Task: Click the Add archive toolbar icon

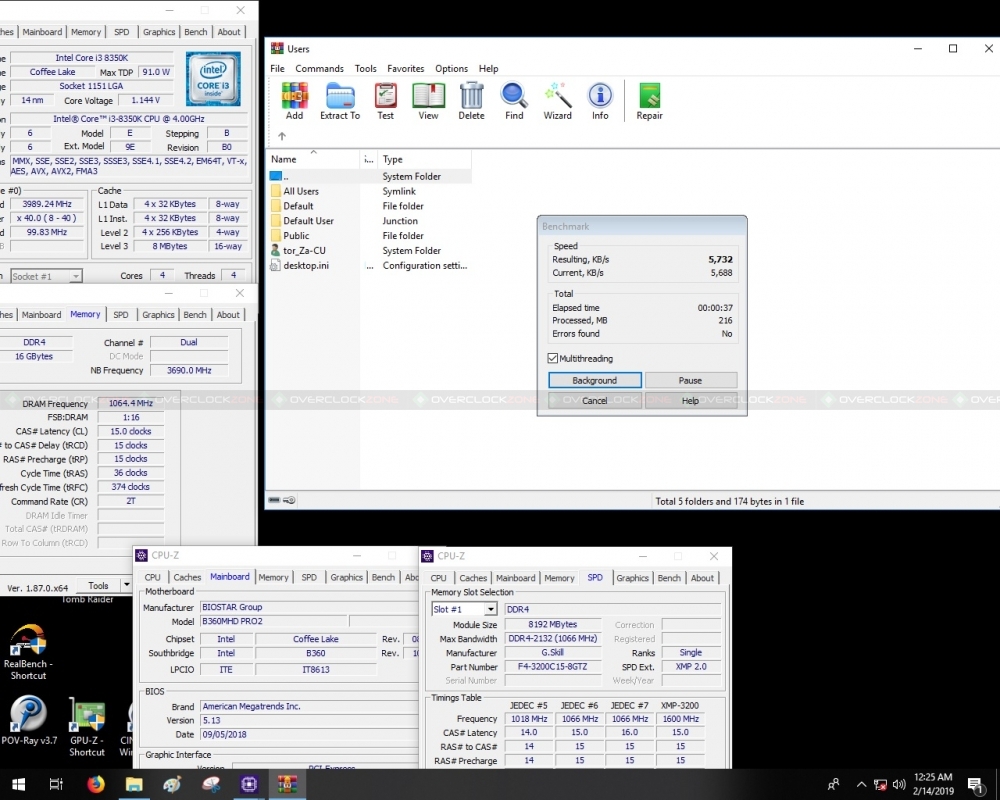Action: (x=294, y=101)
